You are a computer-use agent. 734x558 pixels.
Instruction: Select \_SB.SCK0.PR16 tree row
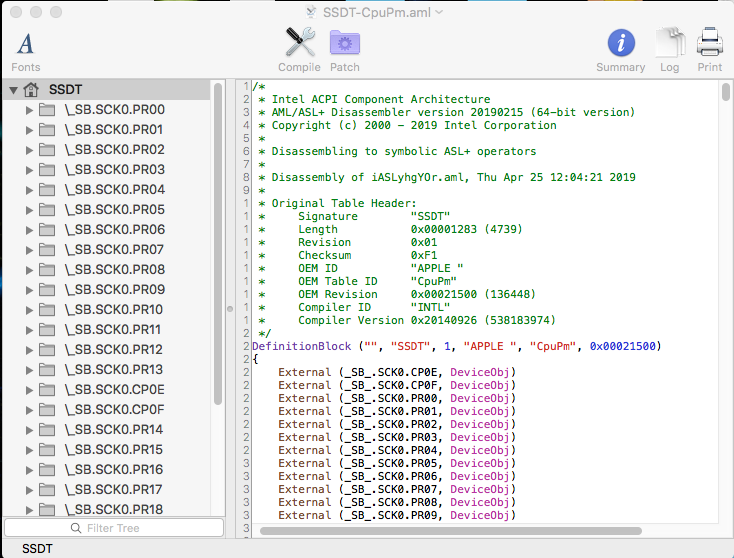click(107, 470)
